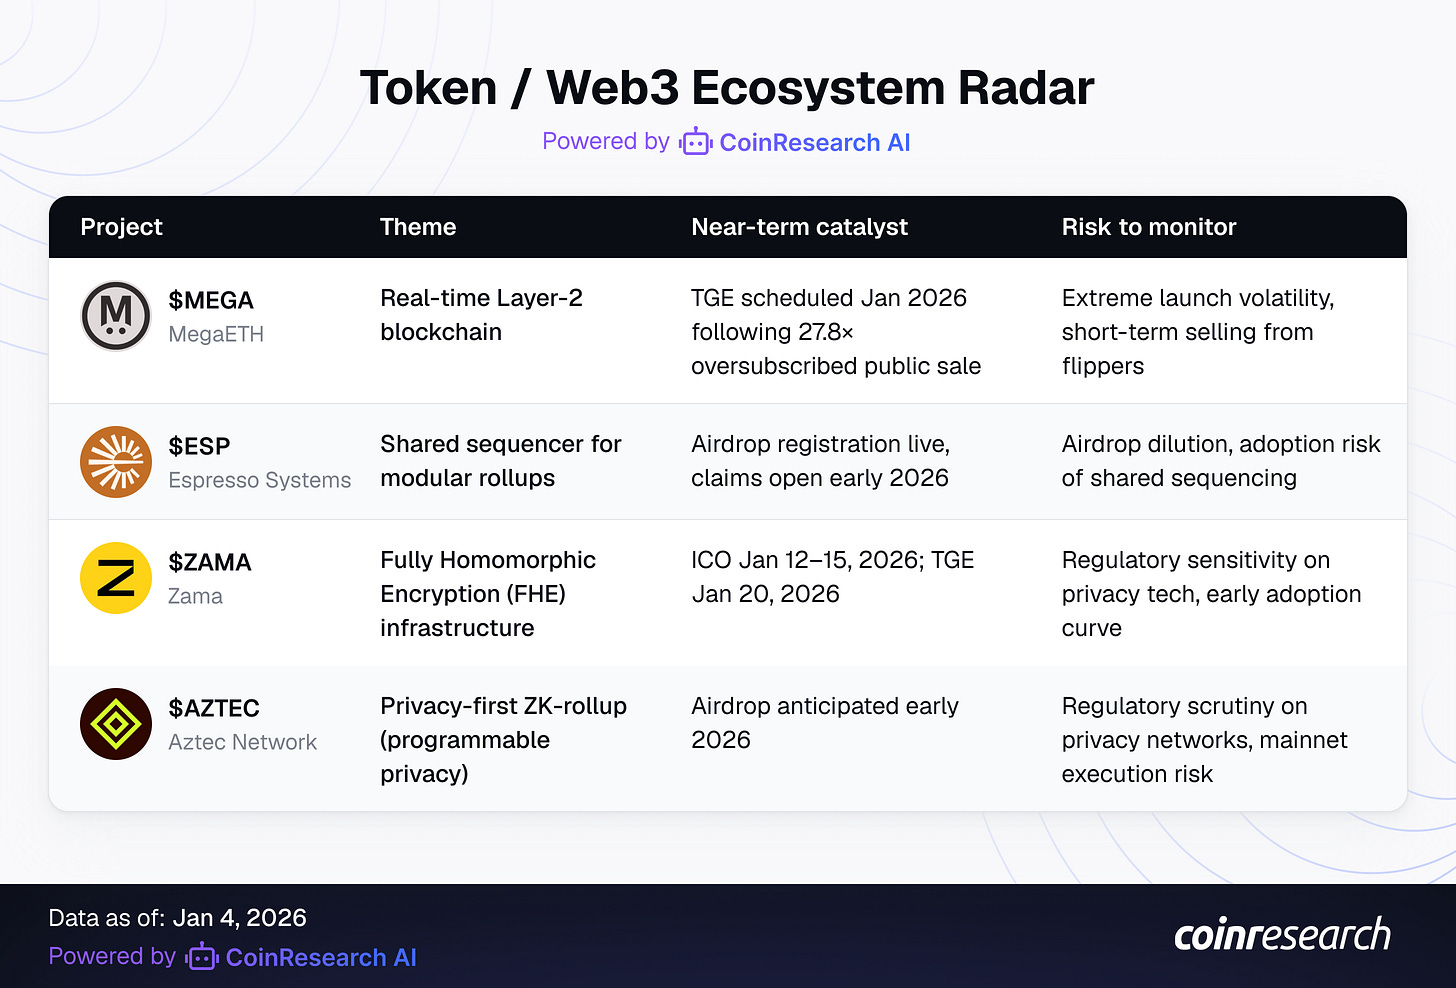Image resolution: width=1456 pixels, height=988 pixels.
Task: Click the Theme column header
Action: 418,227
